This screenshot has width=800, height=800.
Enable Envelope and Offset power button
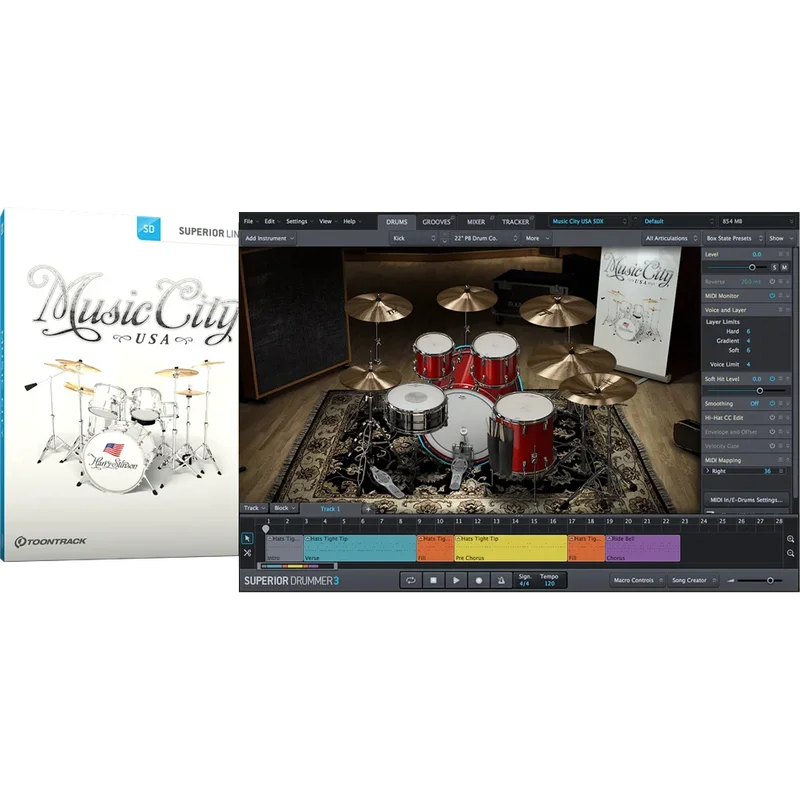[772, 432]
